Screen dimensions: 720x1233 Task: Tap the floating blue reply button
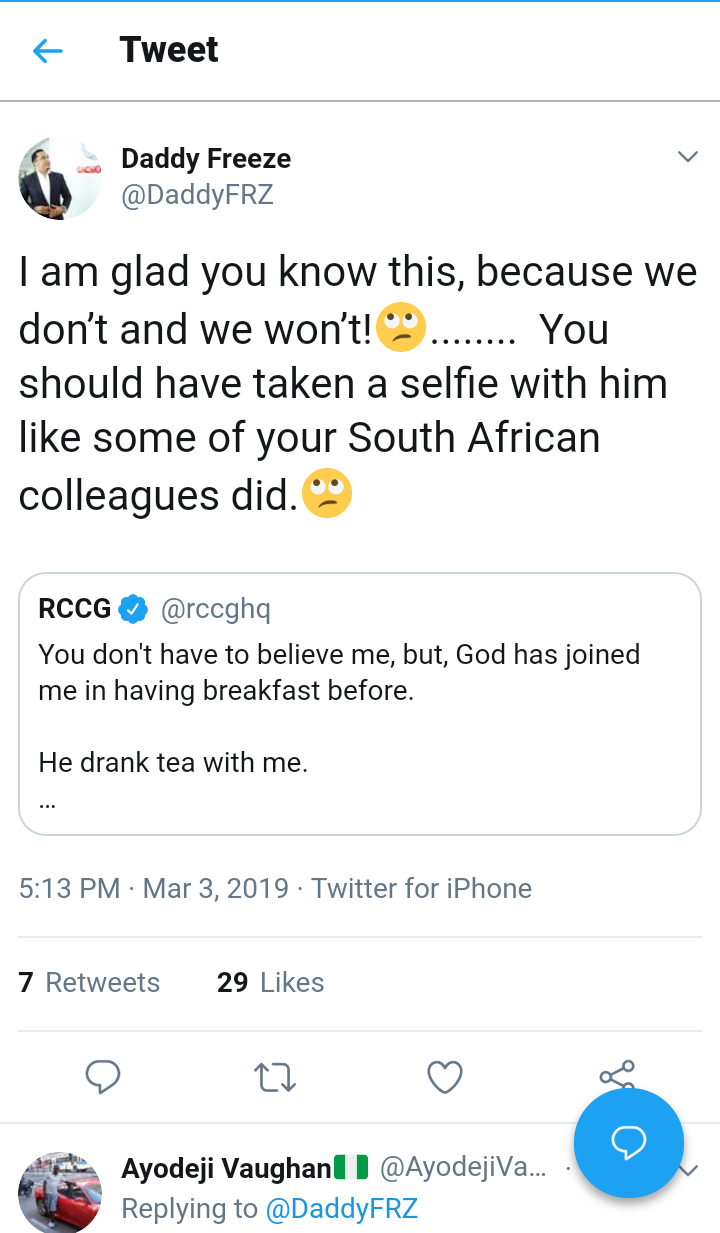(629, 1142)
